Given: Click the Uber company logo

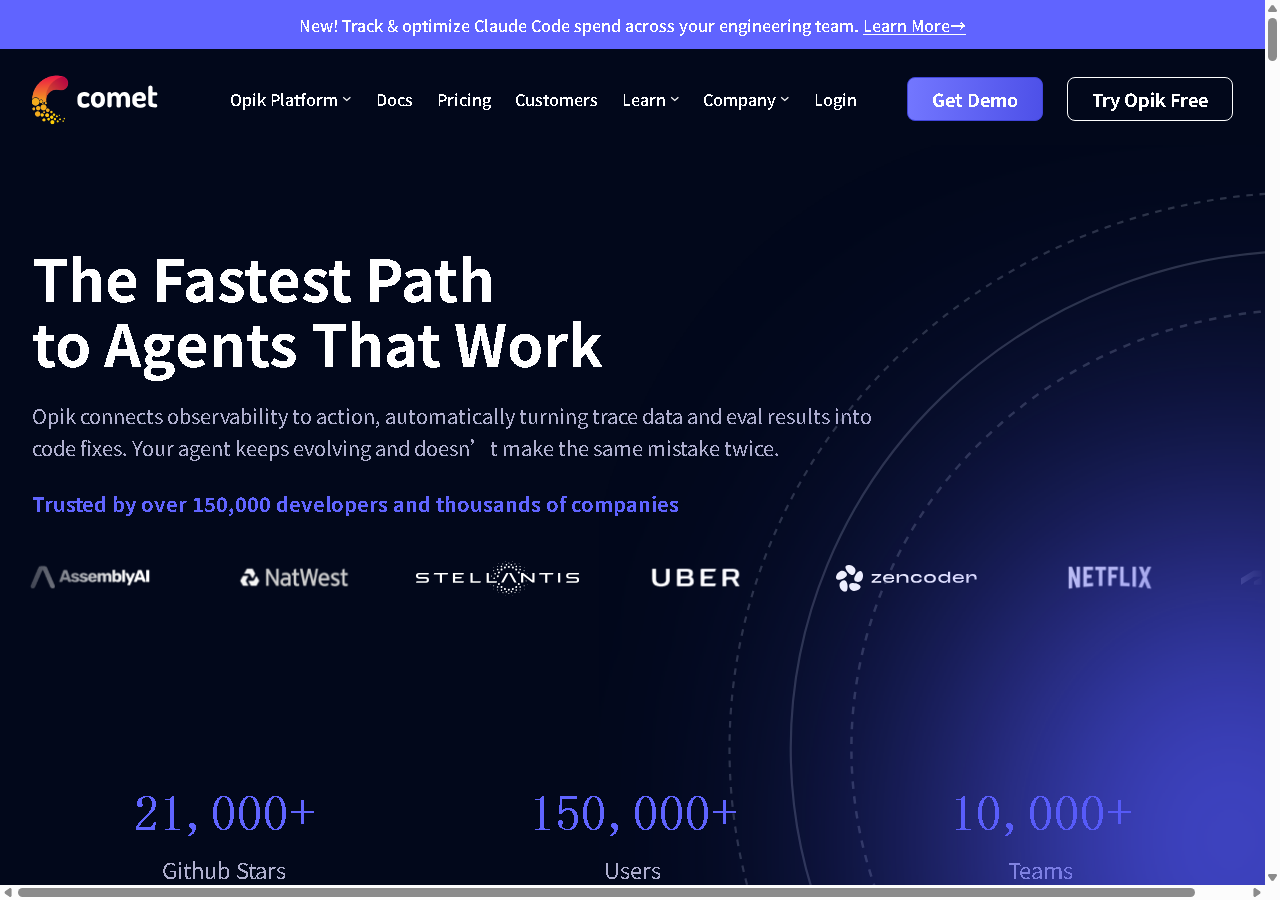Looking at the screenshot, I should point(696,577).
